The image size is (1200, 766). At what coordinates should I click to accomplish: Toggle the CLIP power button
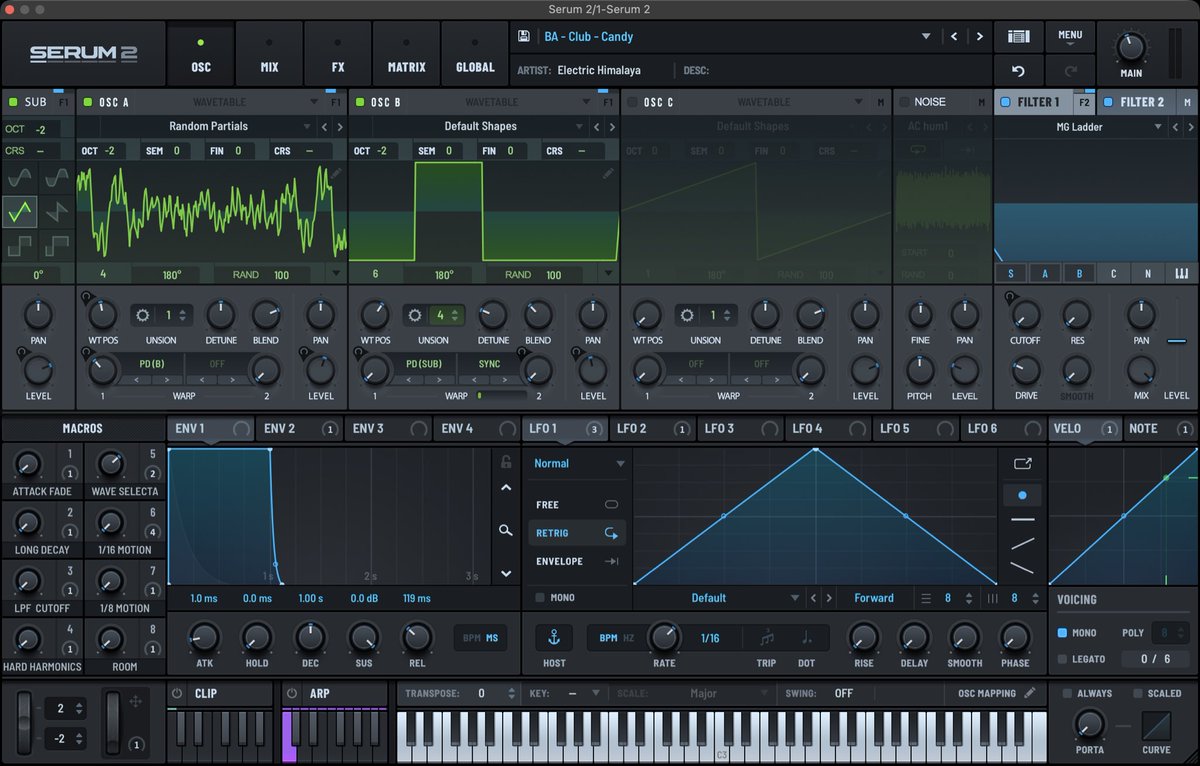[177, 693]
